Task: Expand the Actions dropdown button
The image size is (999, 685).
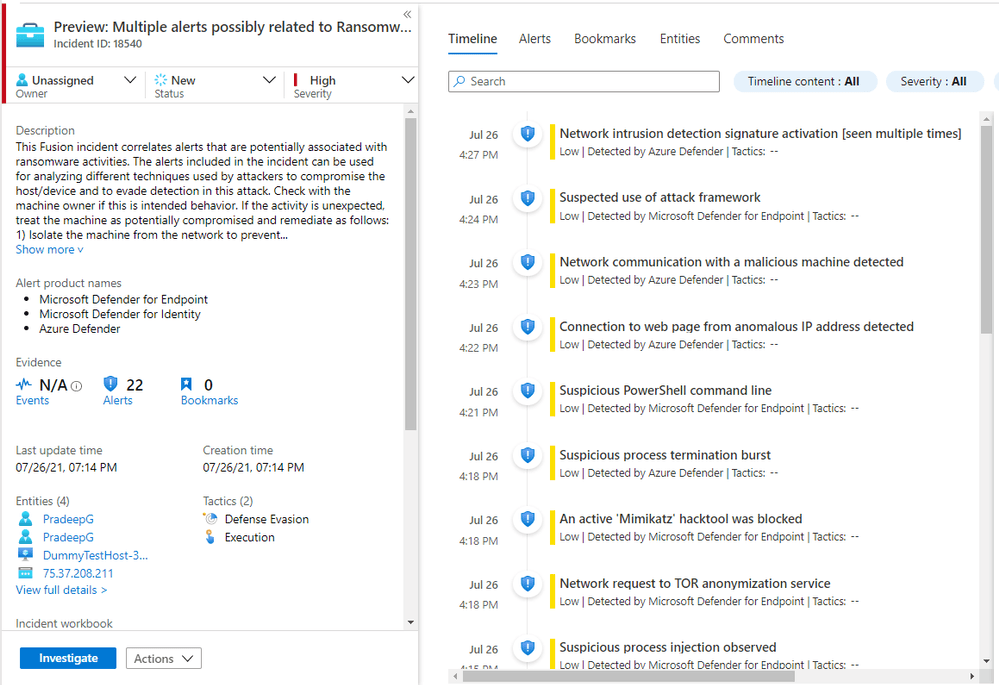Action: [x=164, y=658]
